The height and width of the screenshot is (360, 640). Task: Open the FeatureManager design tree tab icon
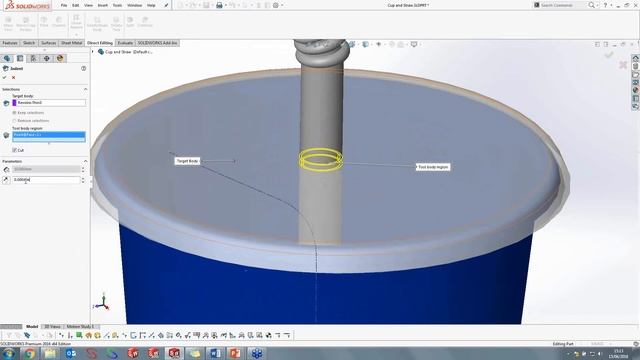pos(7,58)
